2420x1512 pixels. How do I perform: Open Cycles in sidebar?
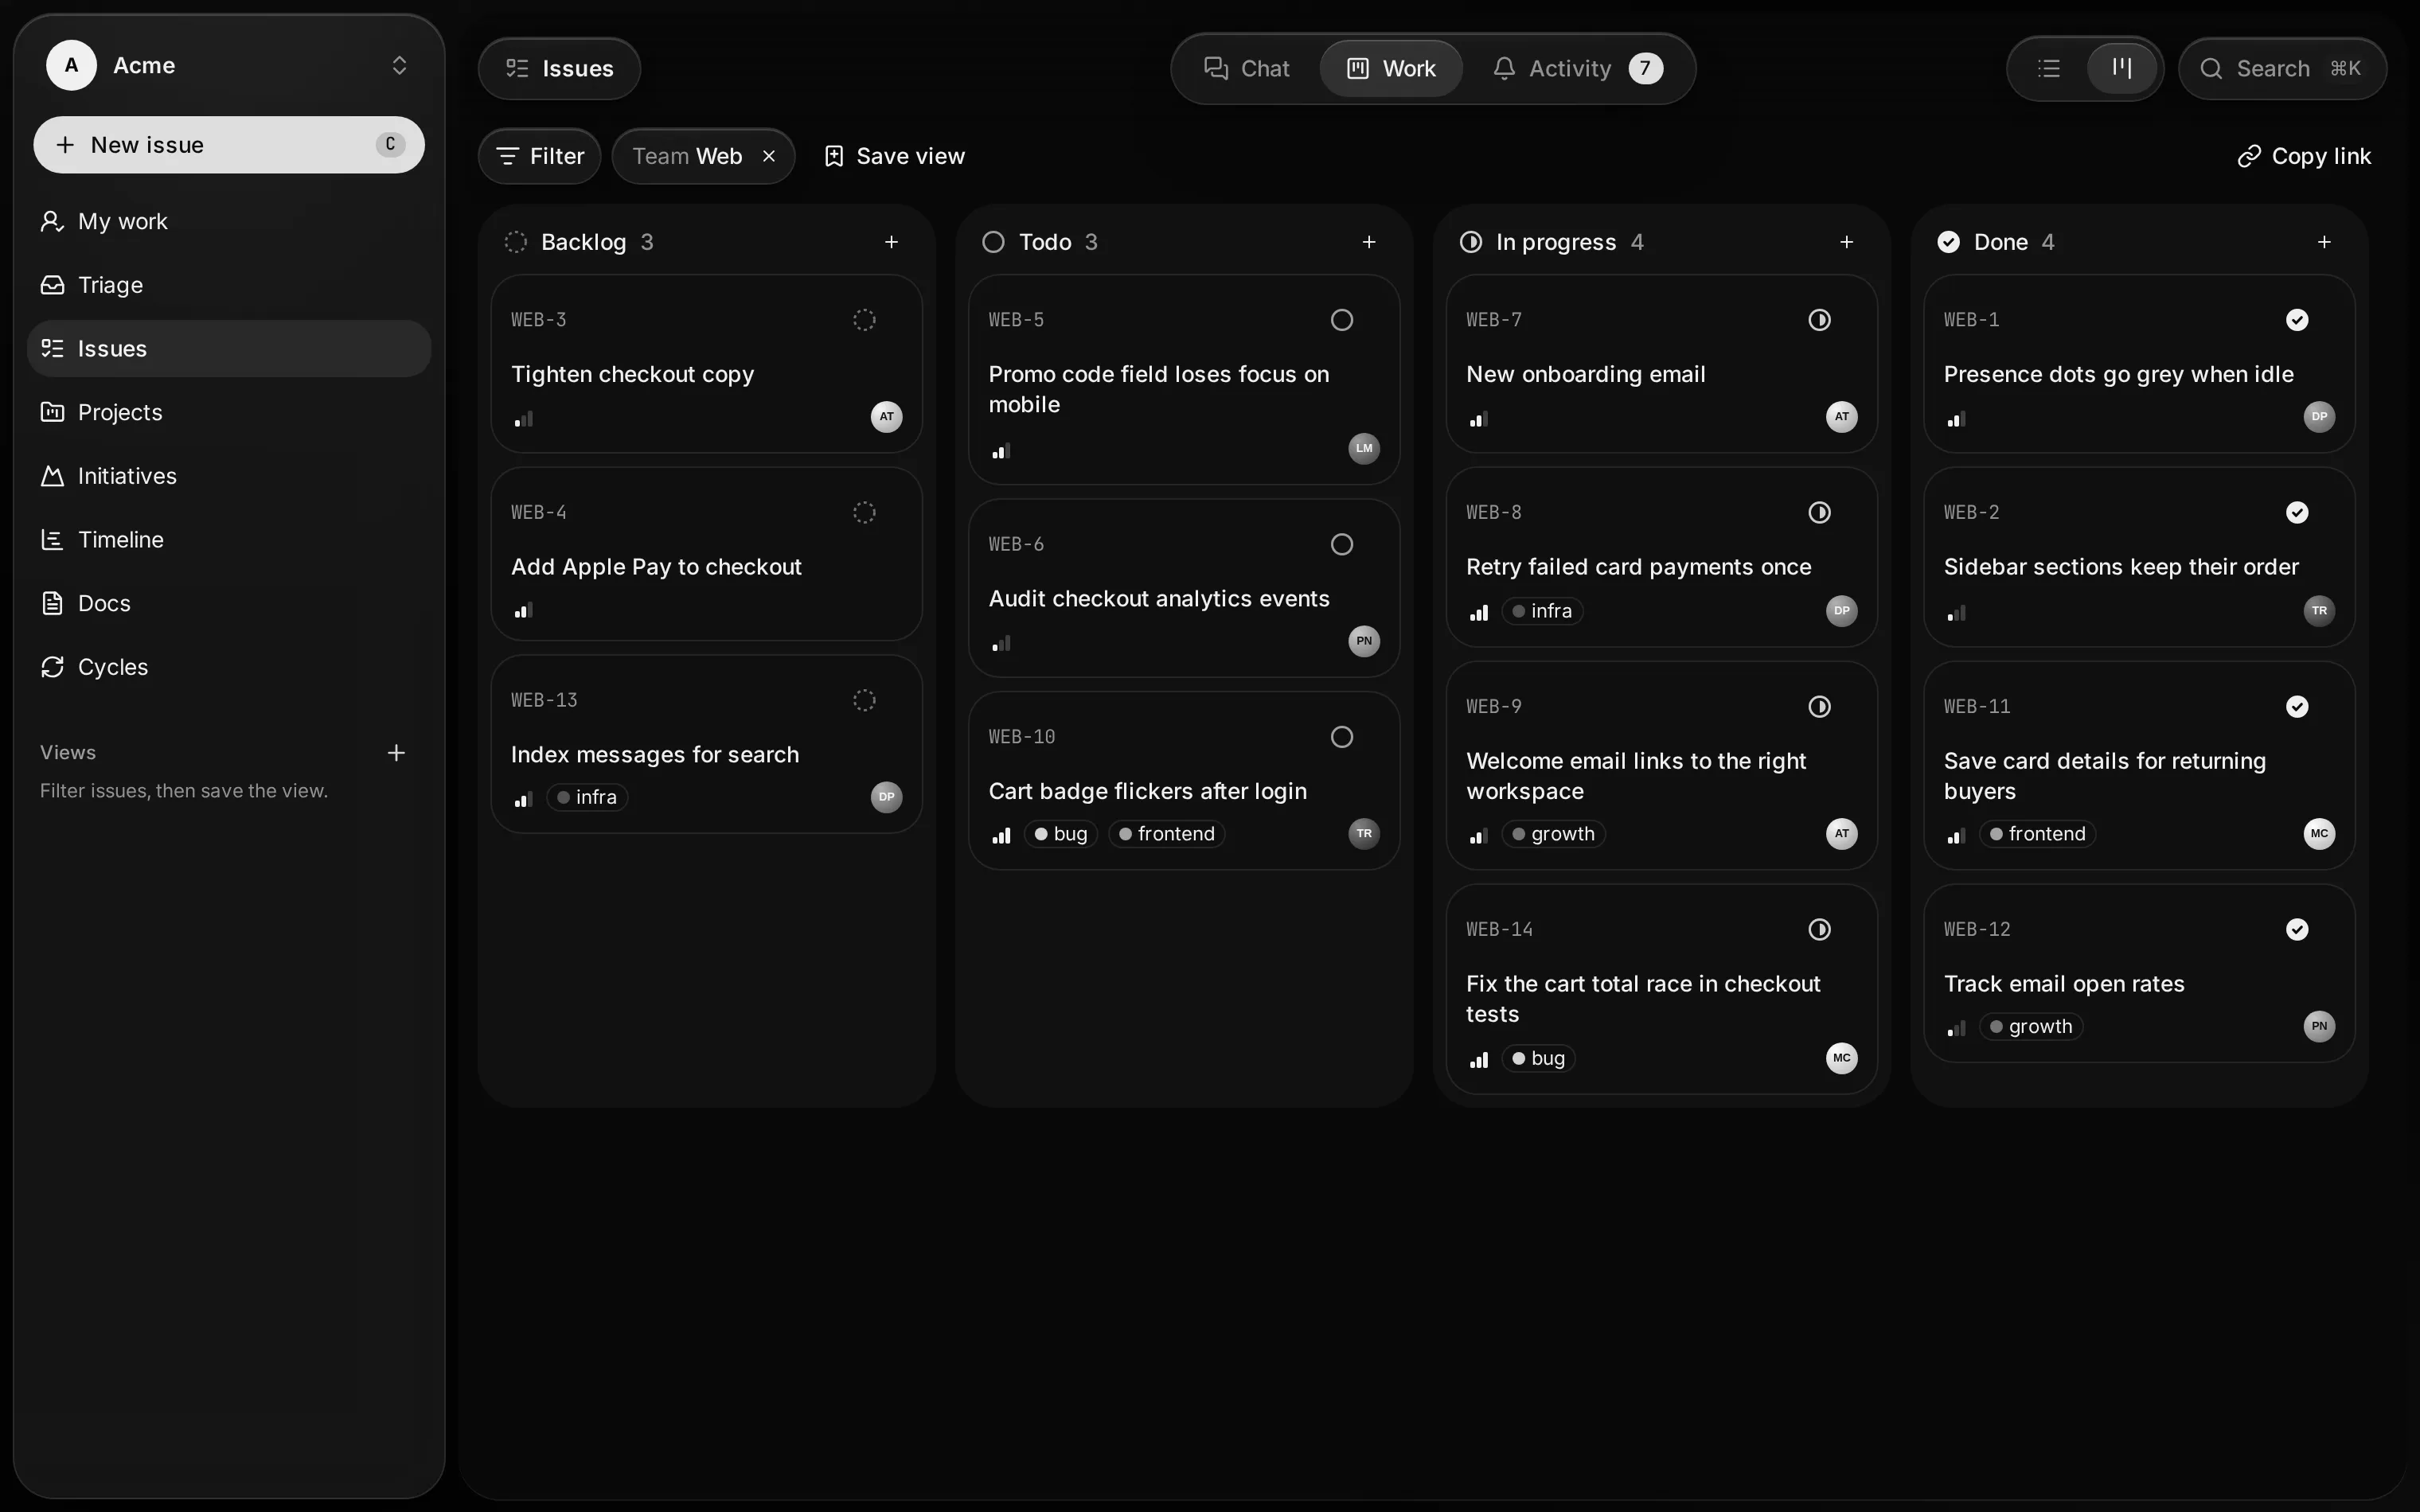pyautogui.click(x=229, y=667)
